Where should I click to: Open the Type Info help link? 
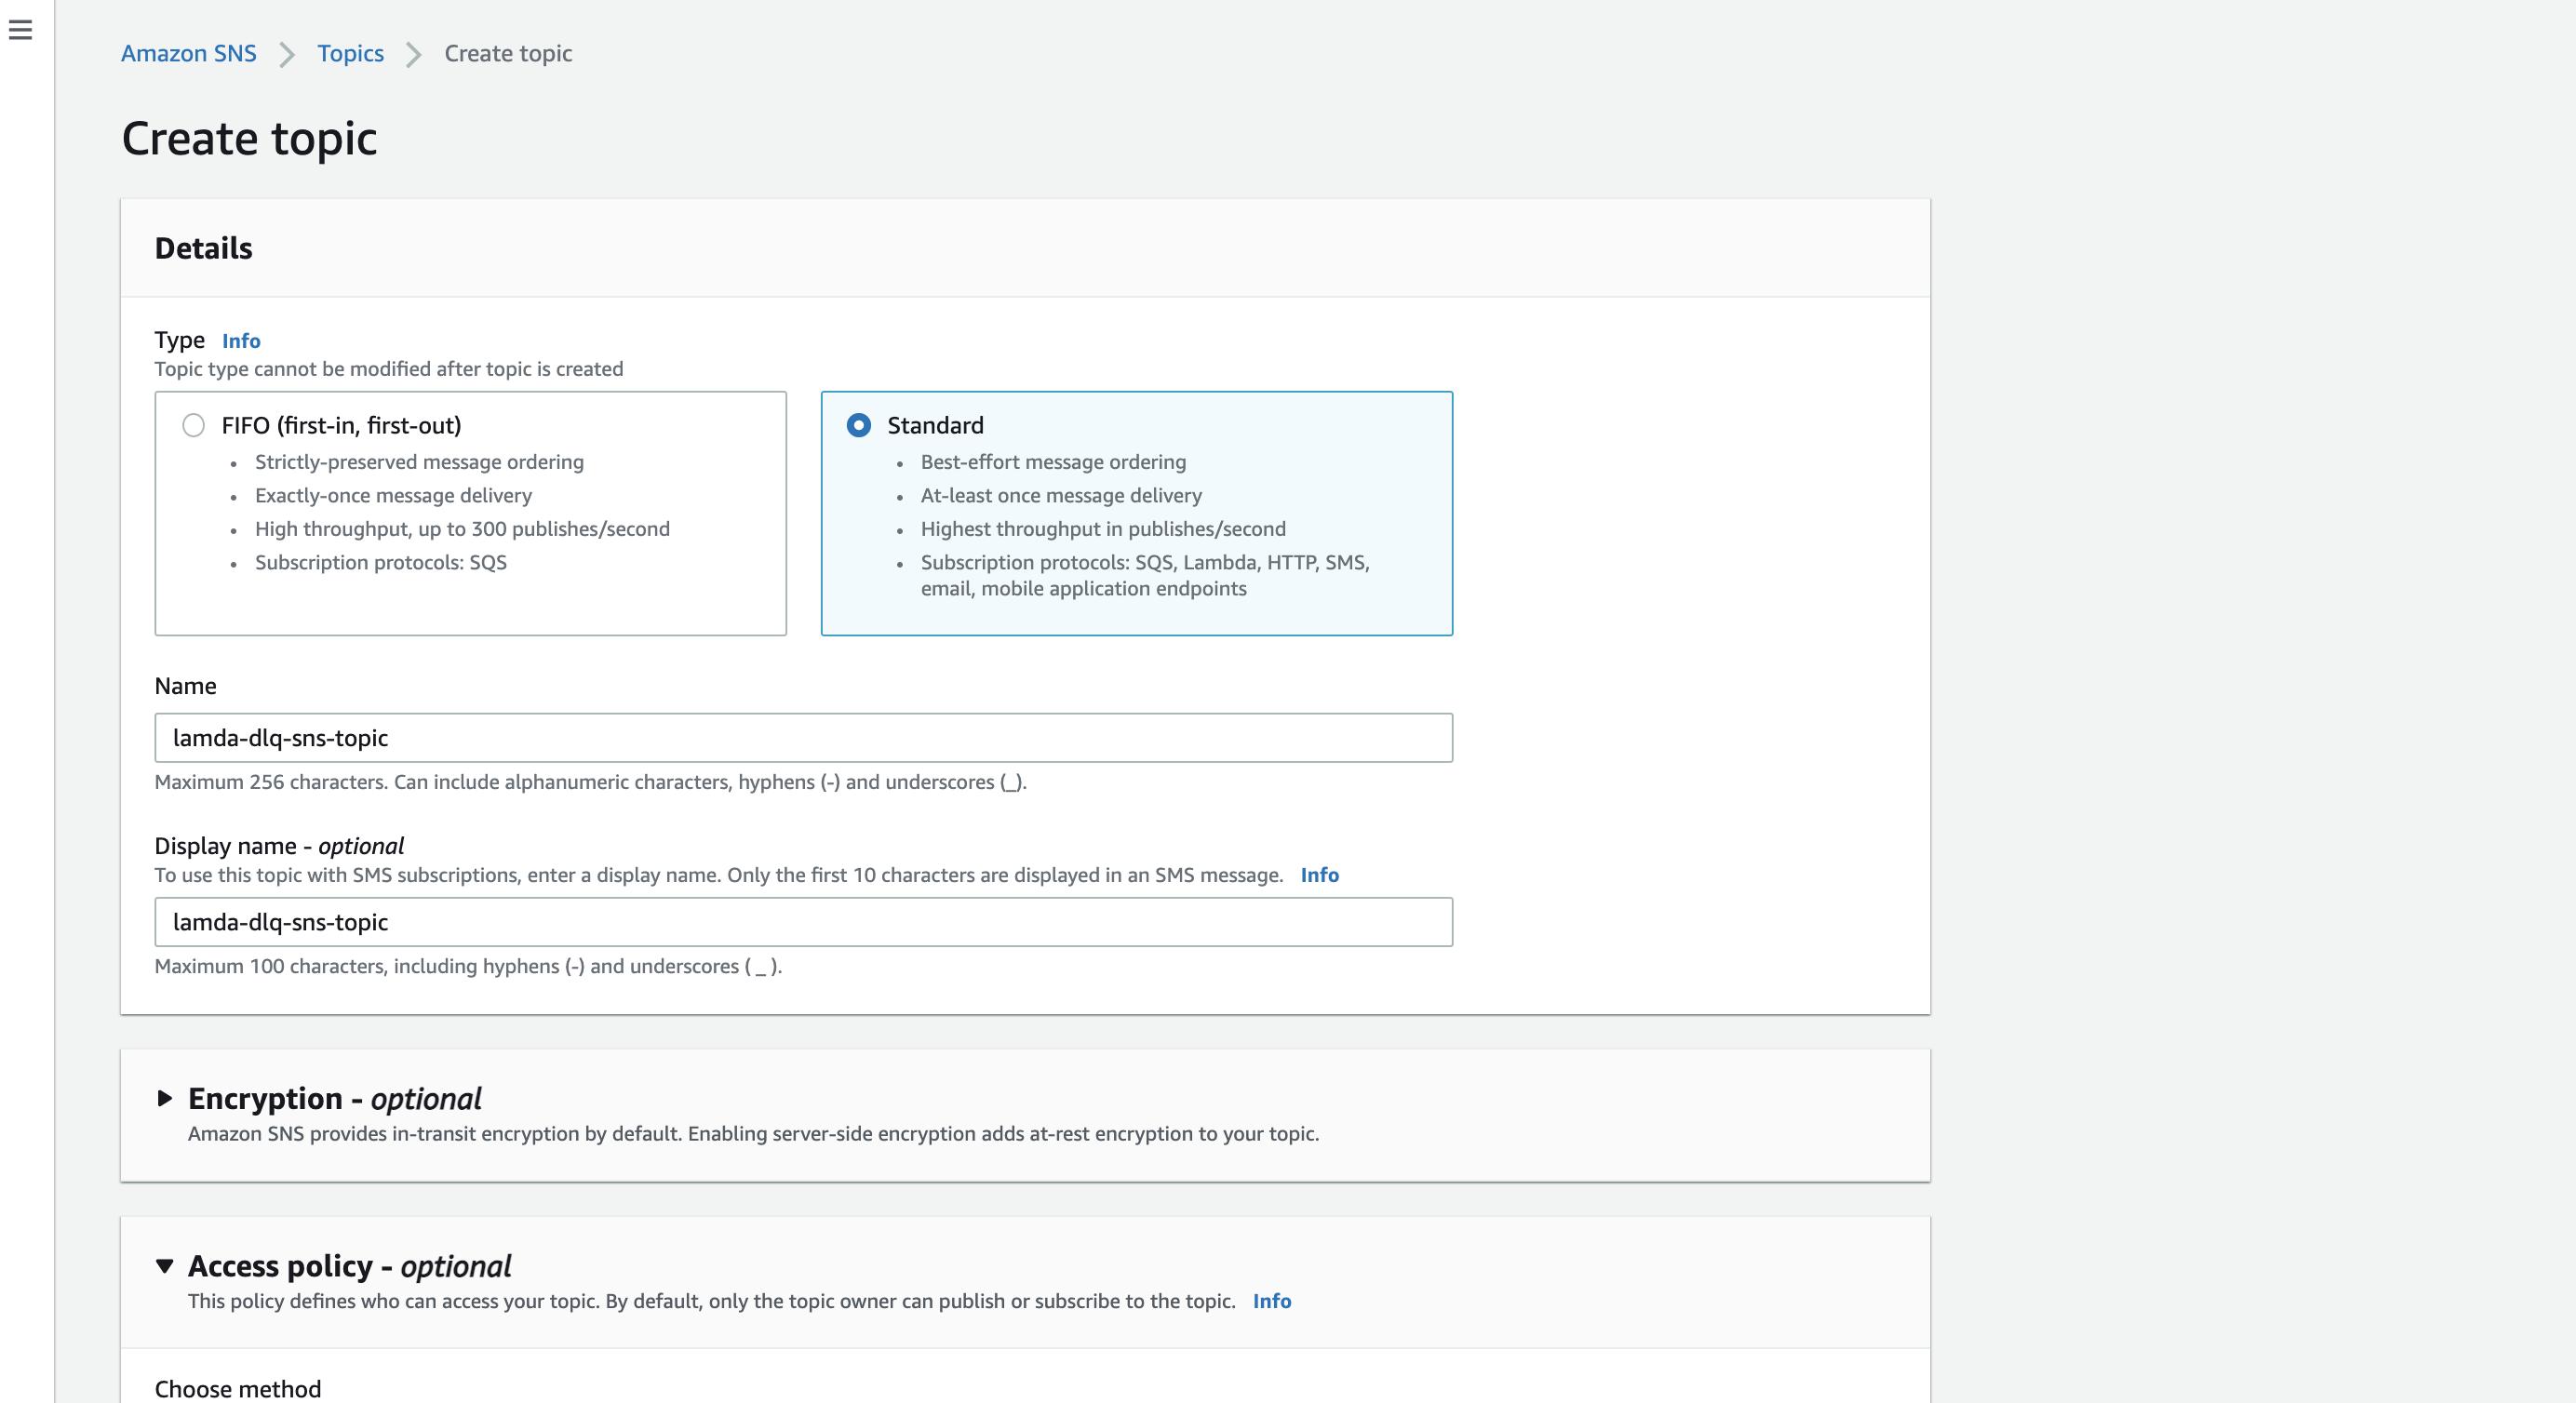[240, 341]
